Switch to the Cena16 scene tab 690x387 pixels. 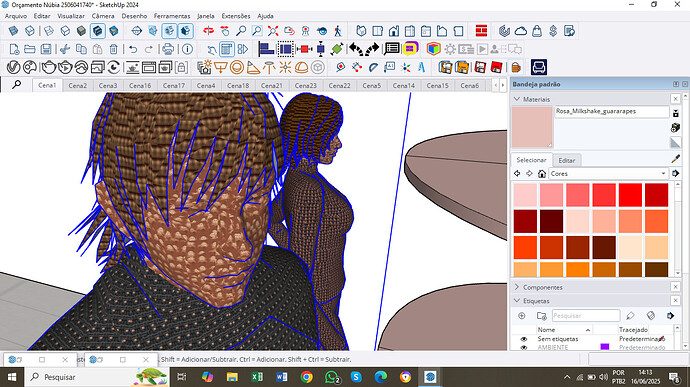(x=140, y=85)
